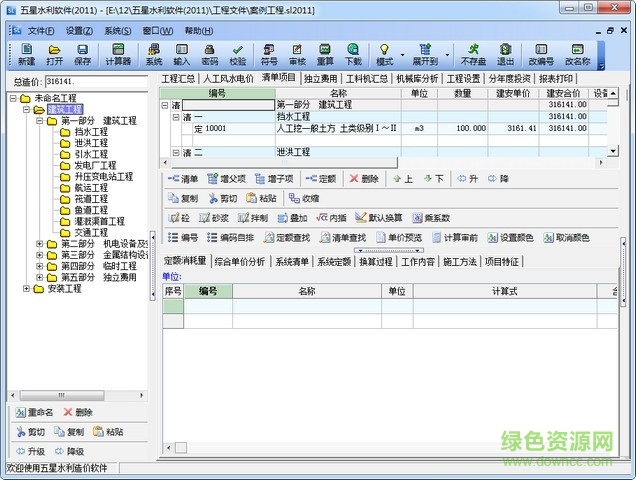Click the 升级 button in left panel

pyautogui.click(x=30, y=451)
